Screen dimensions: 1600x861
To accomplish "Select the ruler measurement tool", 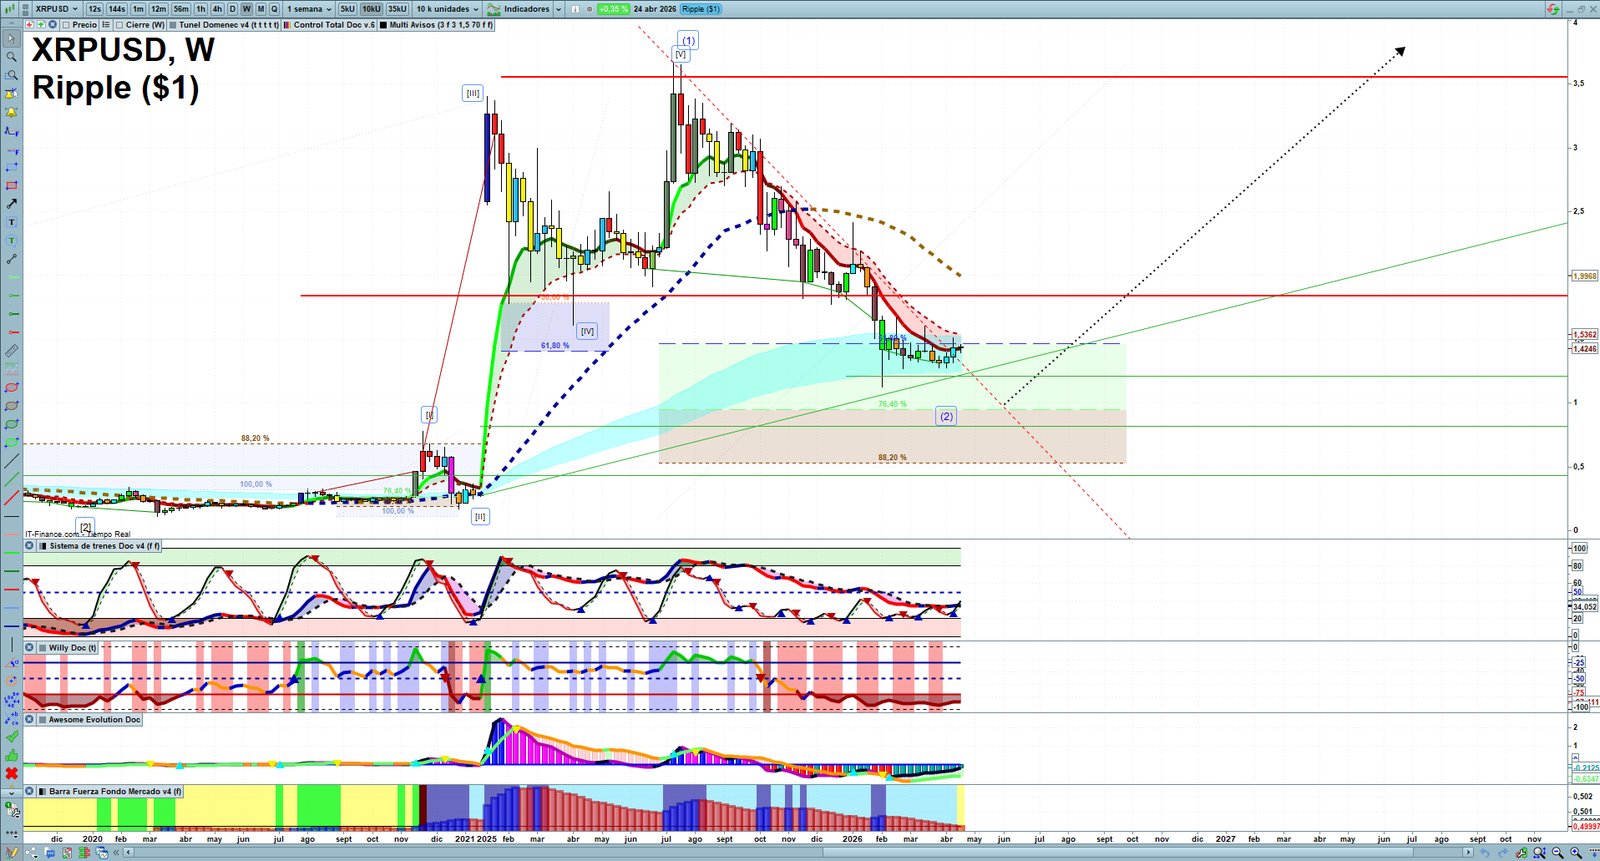I will pos(12,351).
